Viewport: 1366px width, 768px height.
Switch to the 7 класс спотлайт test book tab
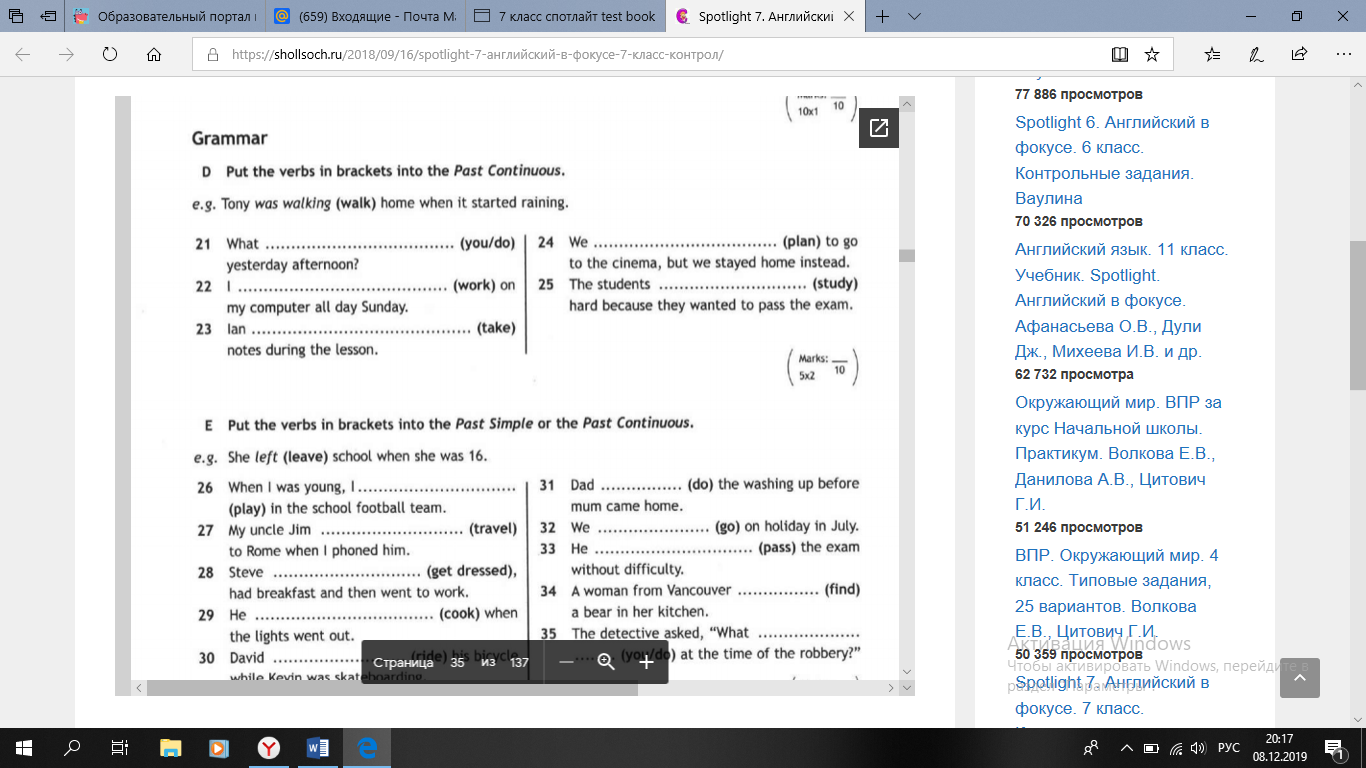tap(565, 17)
